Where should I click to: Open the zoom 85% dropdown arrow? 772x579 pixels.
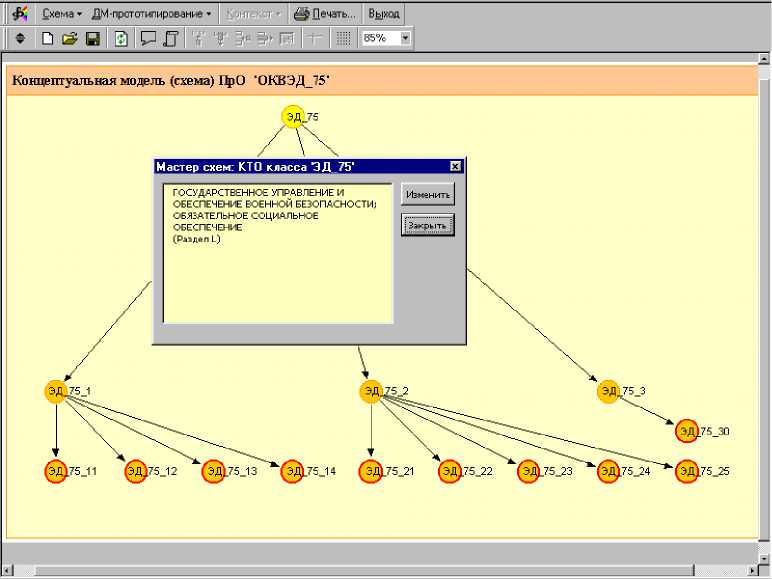[x=405, y=38]
